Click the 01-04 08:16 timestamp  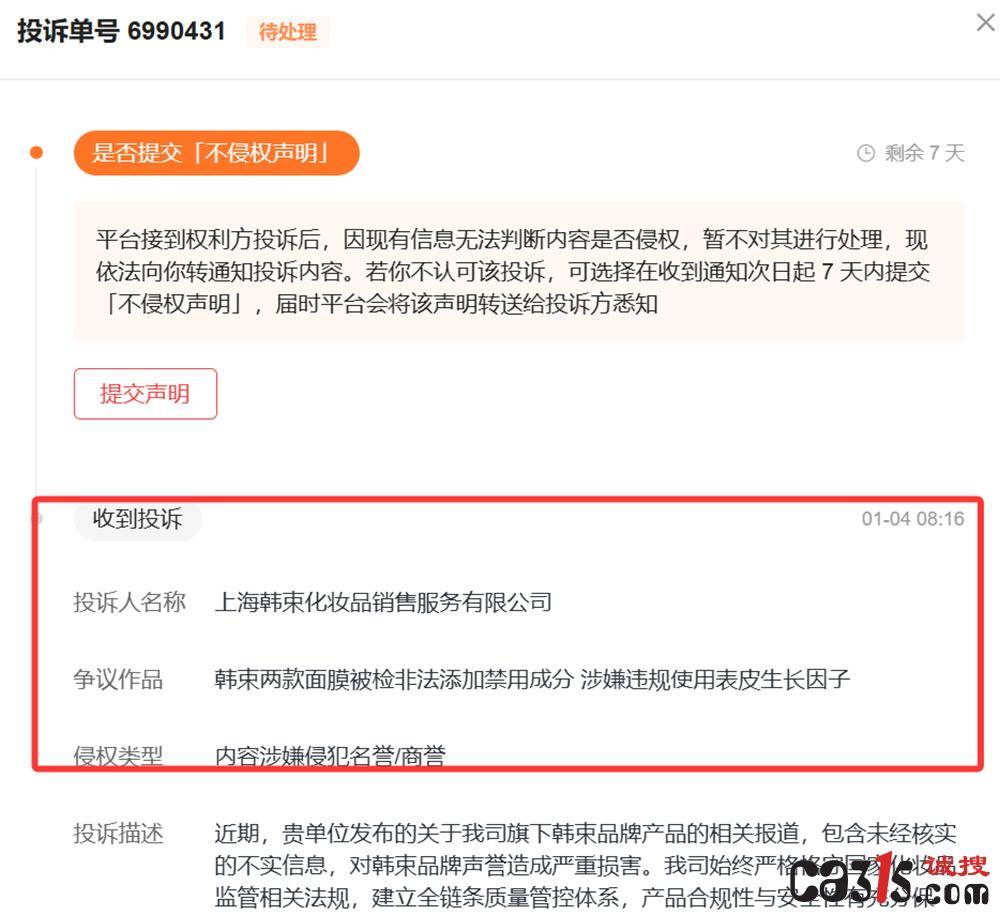click(913, 519)
